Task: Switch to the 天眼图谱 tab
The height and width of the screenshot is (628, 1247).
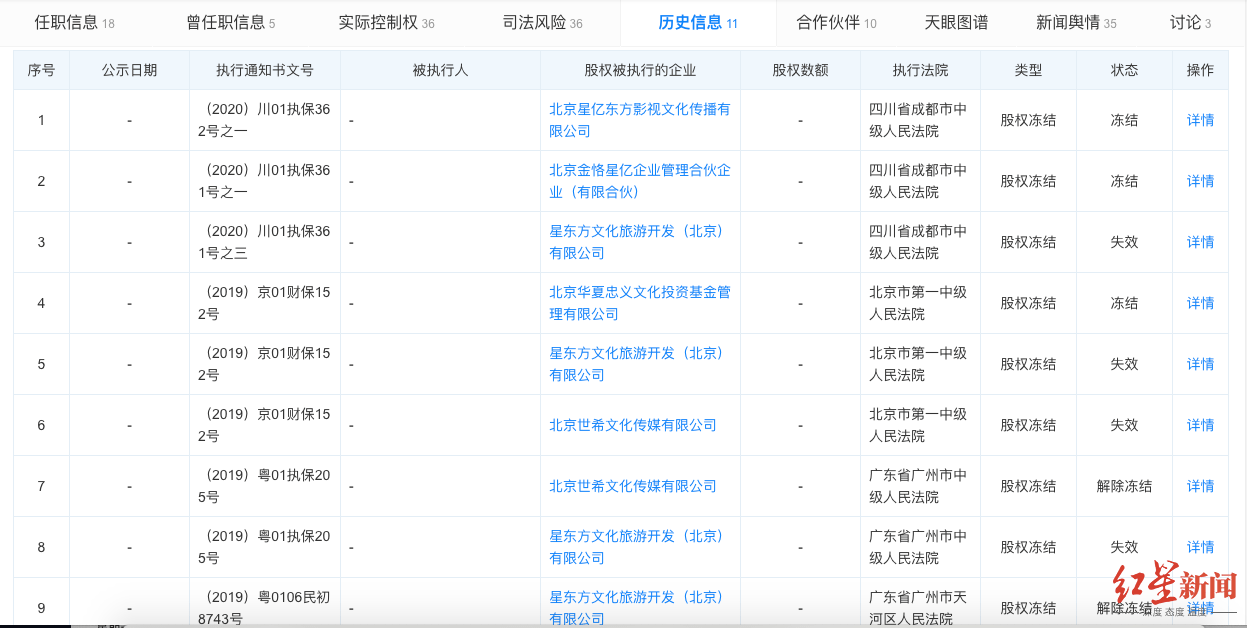Action: coord(956,23)
